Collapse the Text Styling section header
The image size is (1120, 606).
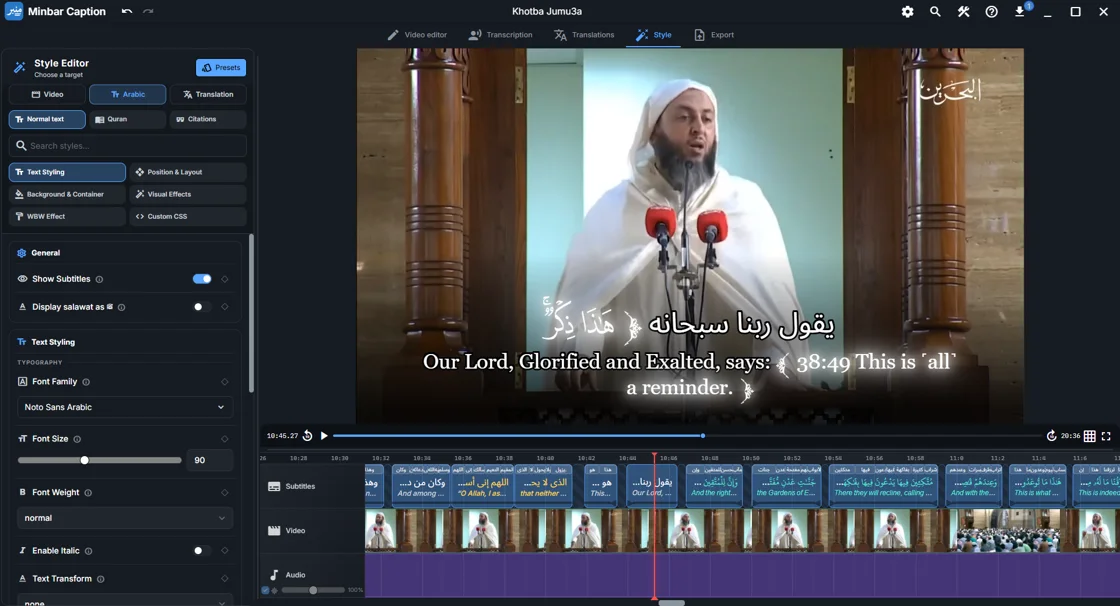coord(124,342)
